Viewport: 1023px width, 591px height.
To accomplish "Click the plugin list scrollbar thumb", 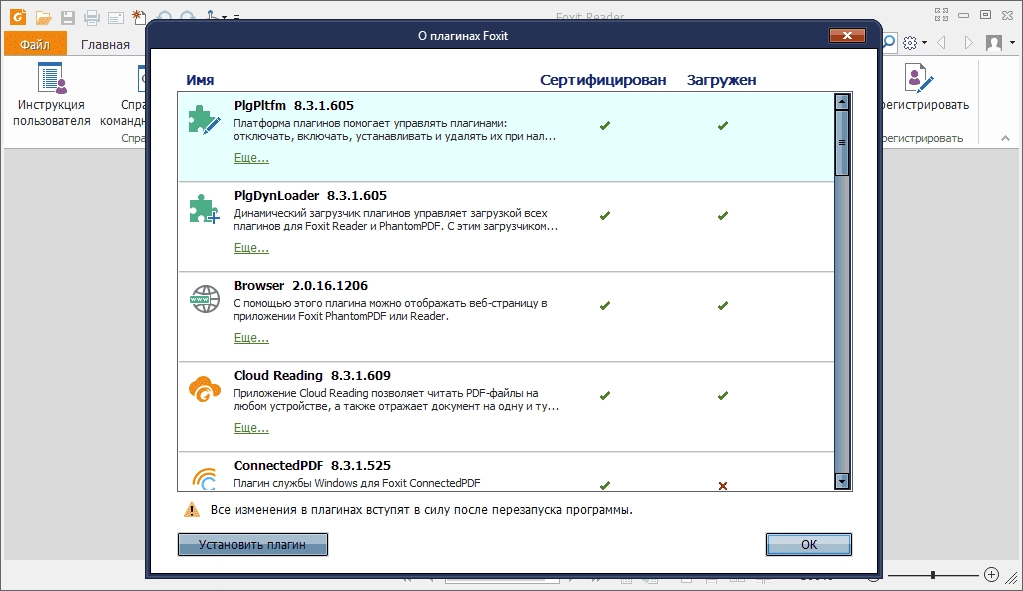I will [842, 143].
